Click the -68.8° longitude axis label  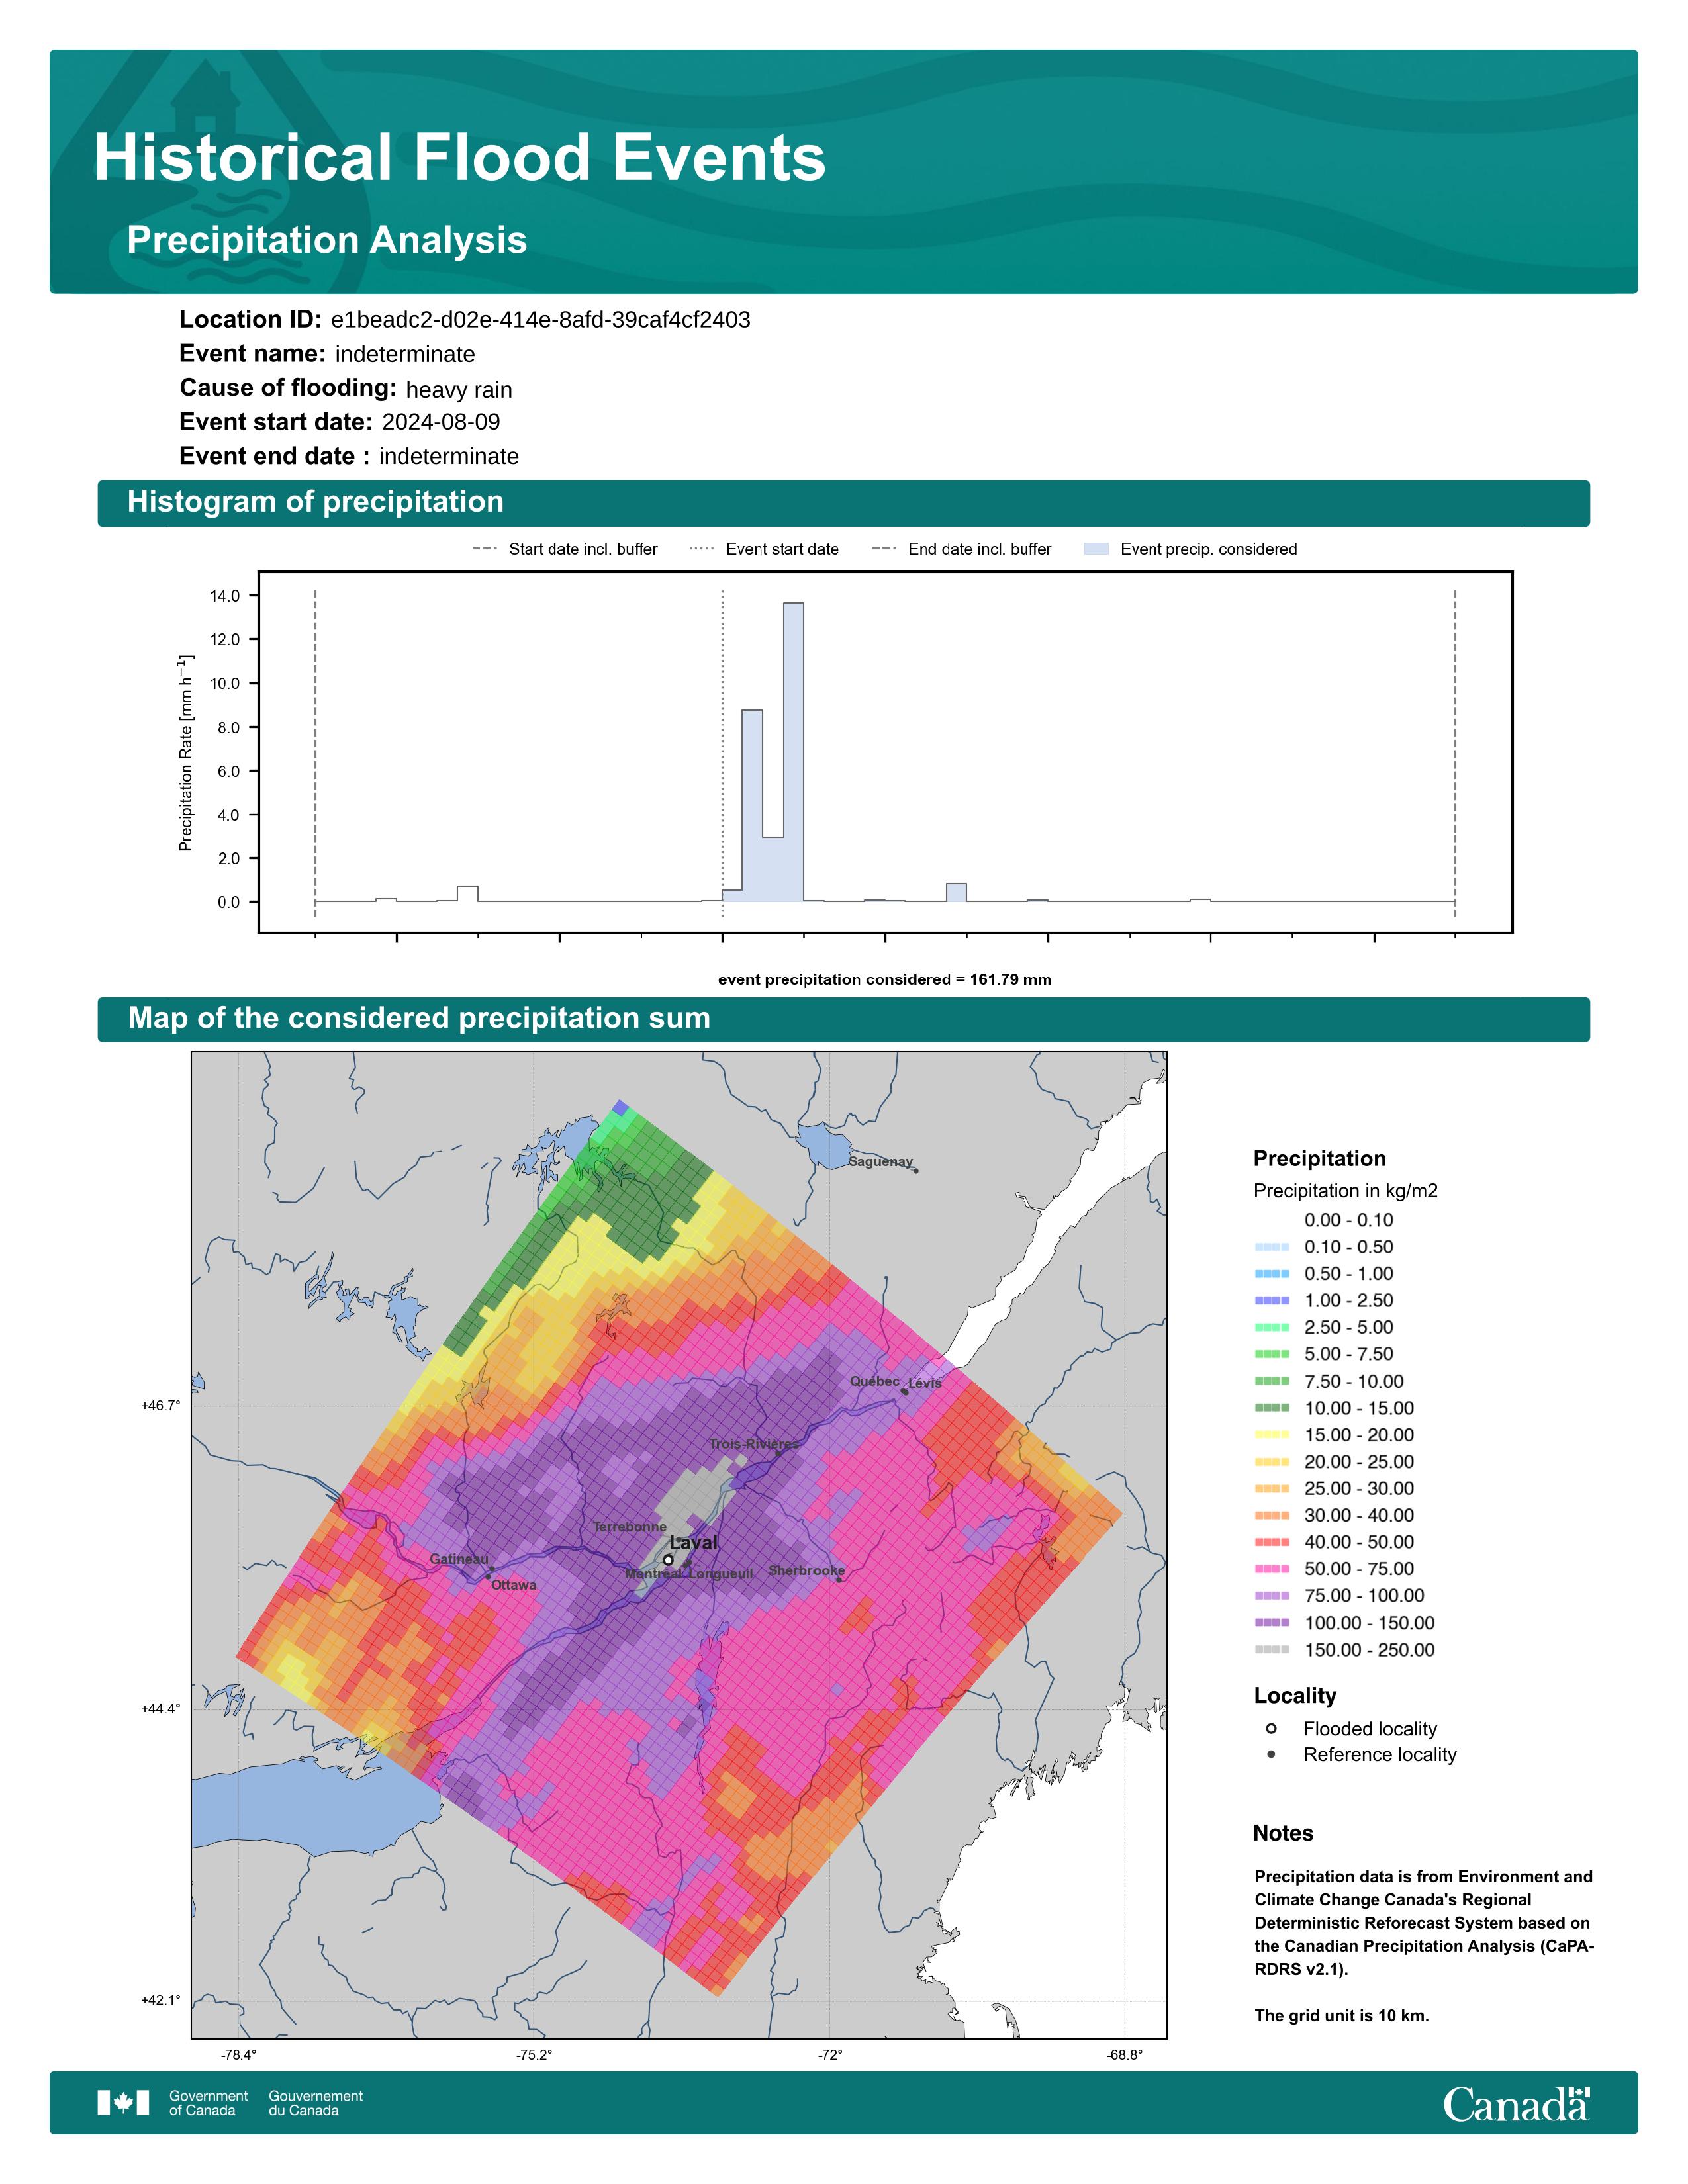coord(1124,2055)
